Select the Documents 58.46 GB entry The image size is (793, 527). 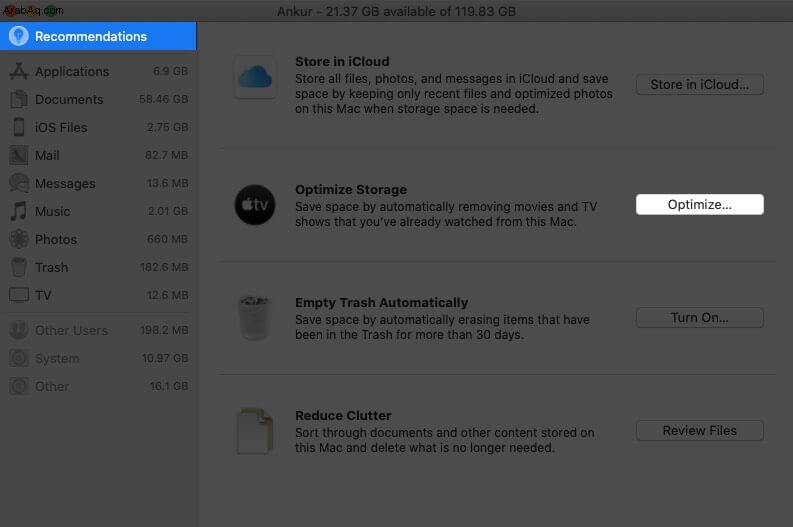point(98,99)
